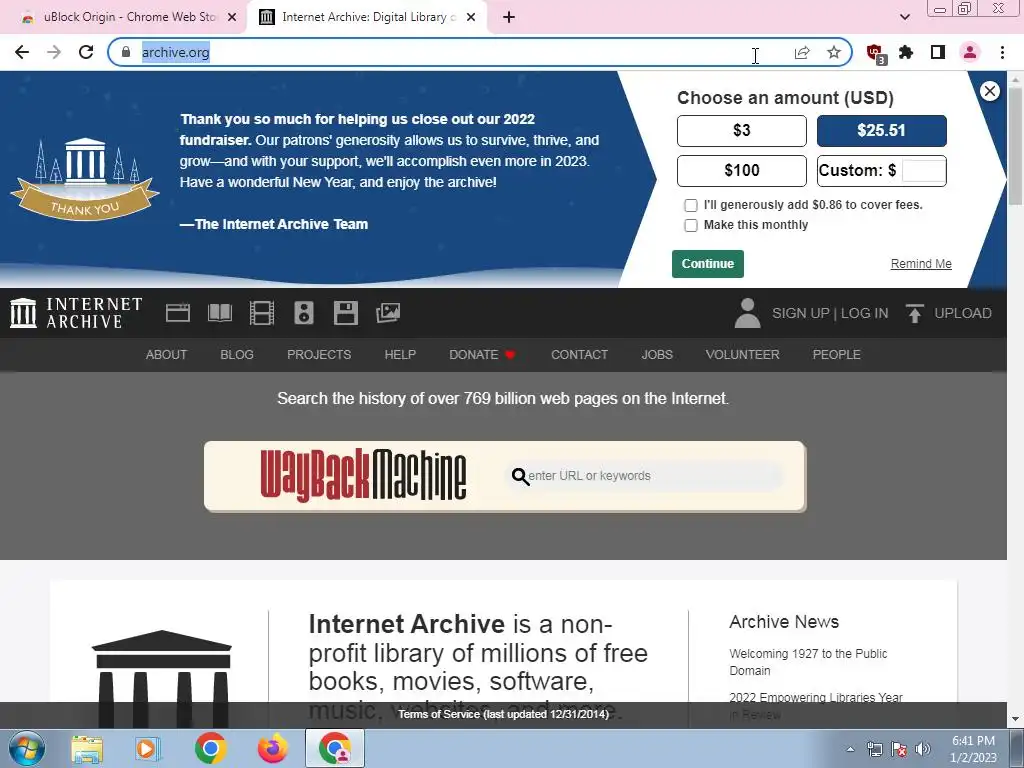Screen dimensions: 1024x768
Task: Open the Texts book icon
Action: point(219,313)
